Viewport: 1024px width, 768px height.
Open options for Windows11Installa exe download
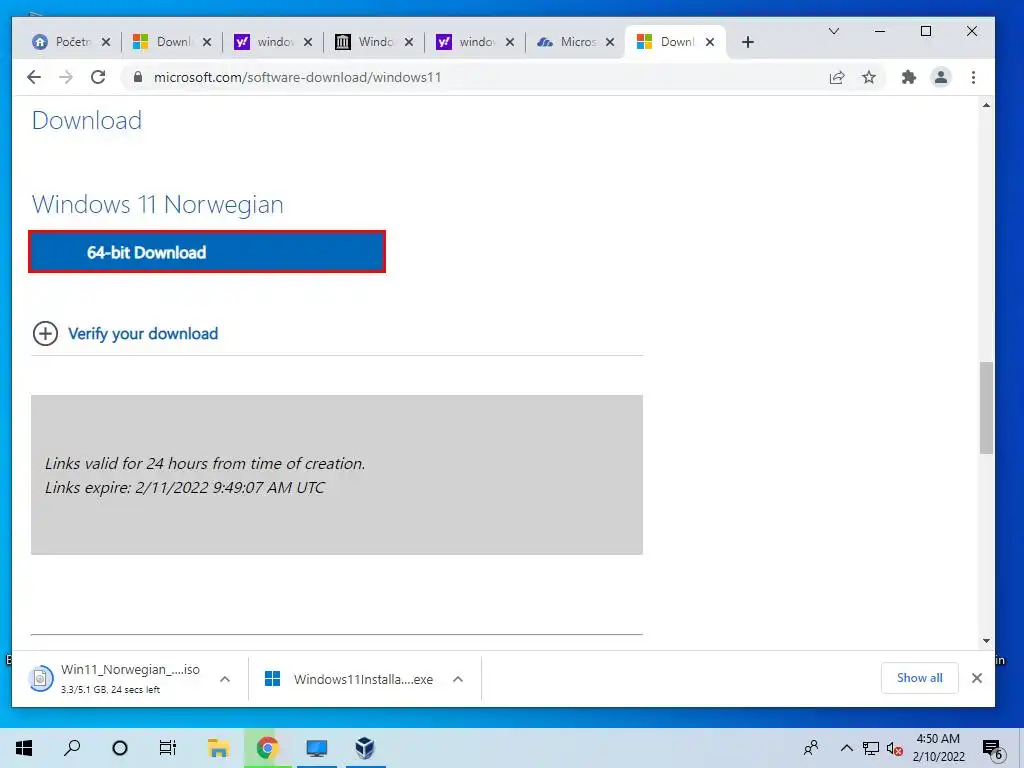[458, 679]
